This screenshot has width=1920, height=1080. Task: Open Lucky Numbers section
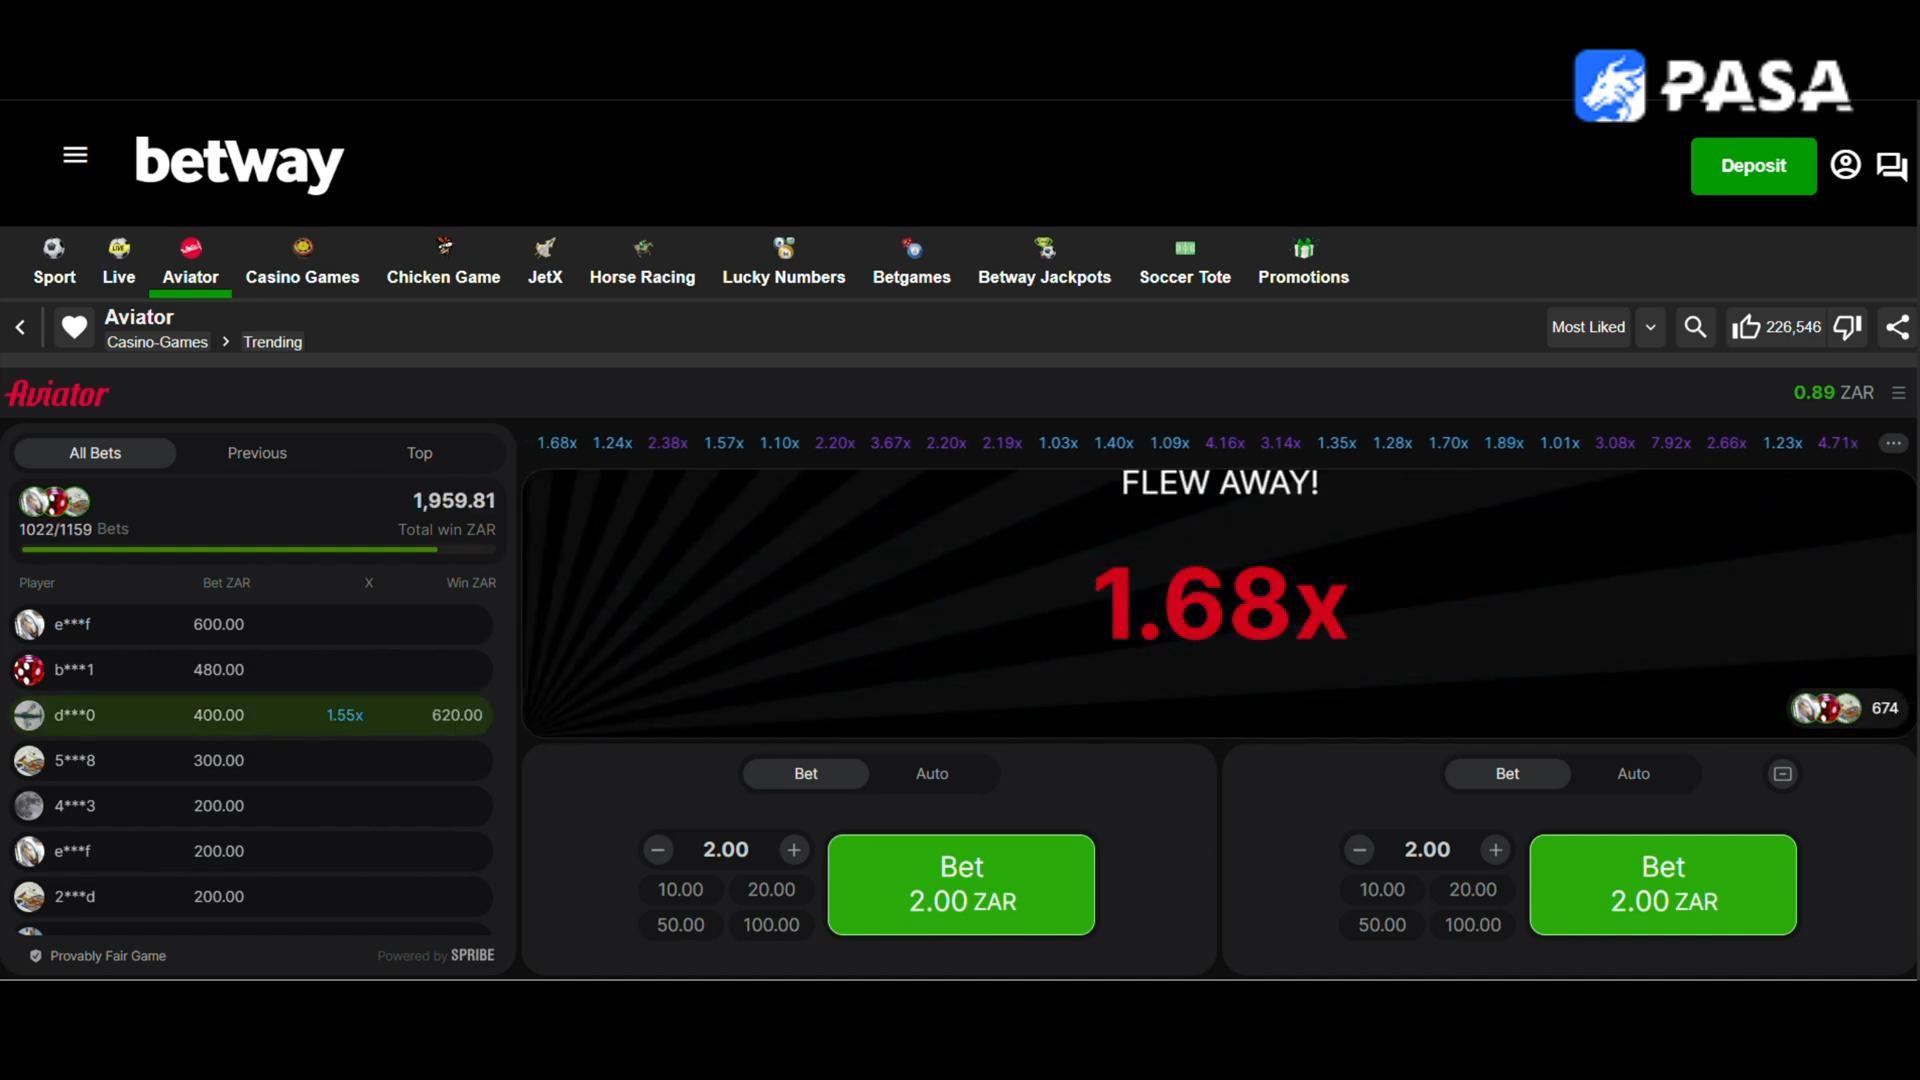(784, 263)
